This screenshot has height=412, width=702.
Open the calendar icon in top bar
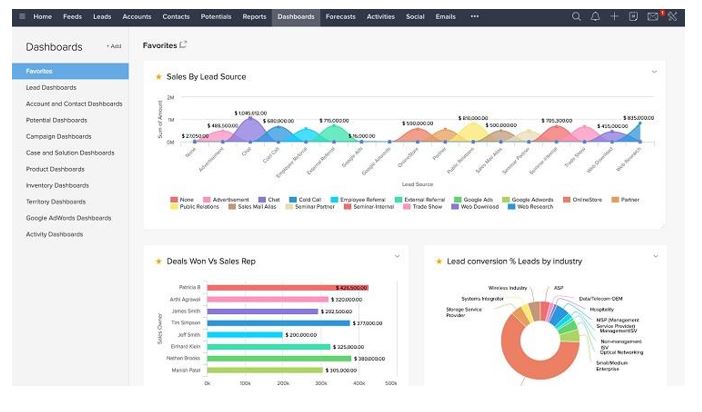[x=633, y=17]
